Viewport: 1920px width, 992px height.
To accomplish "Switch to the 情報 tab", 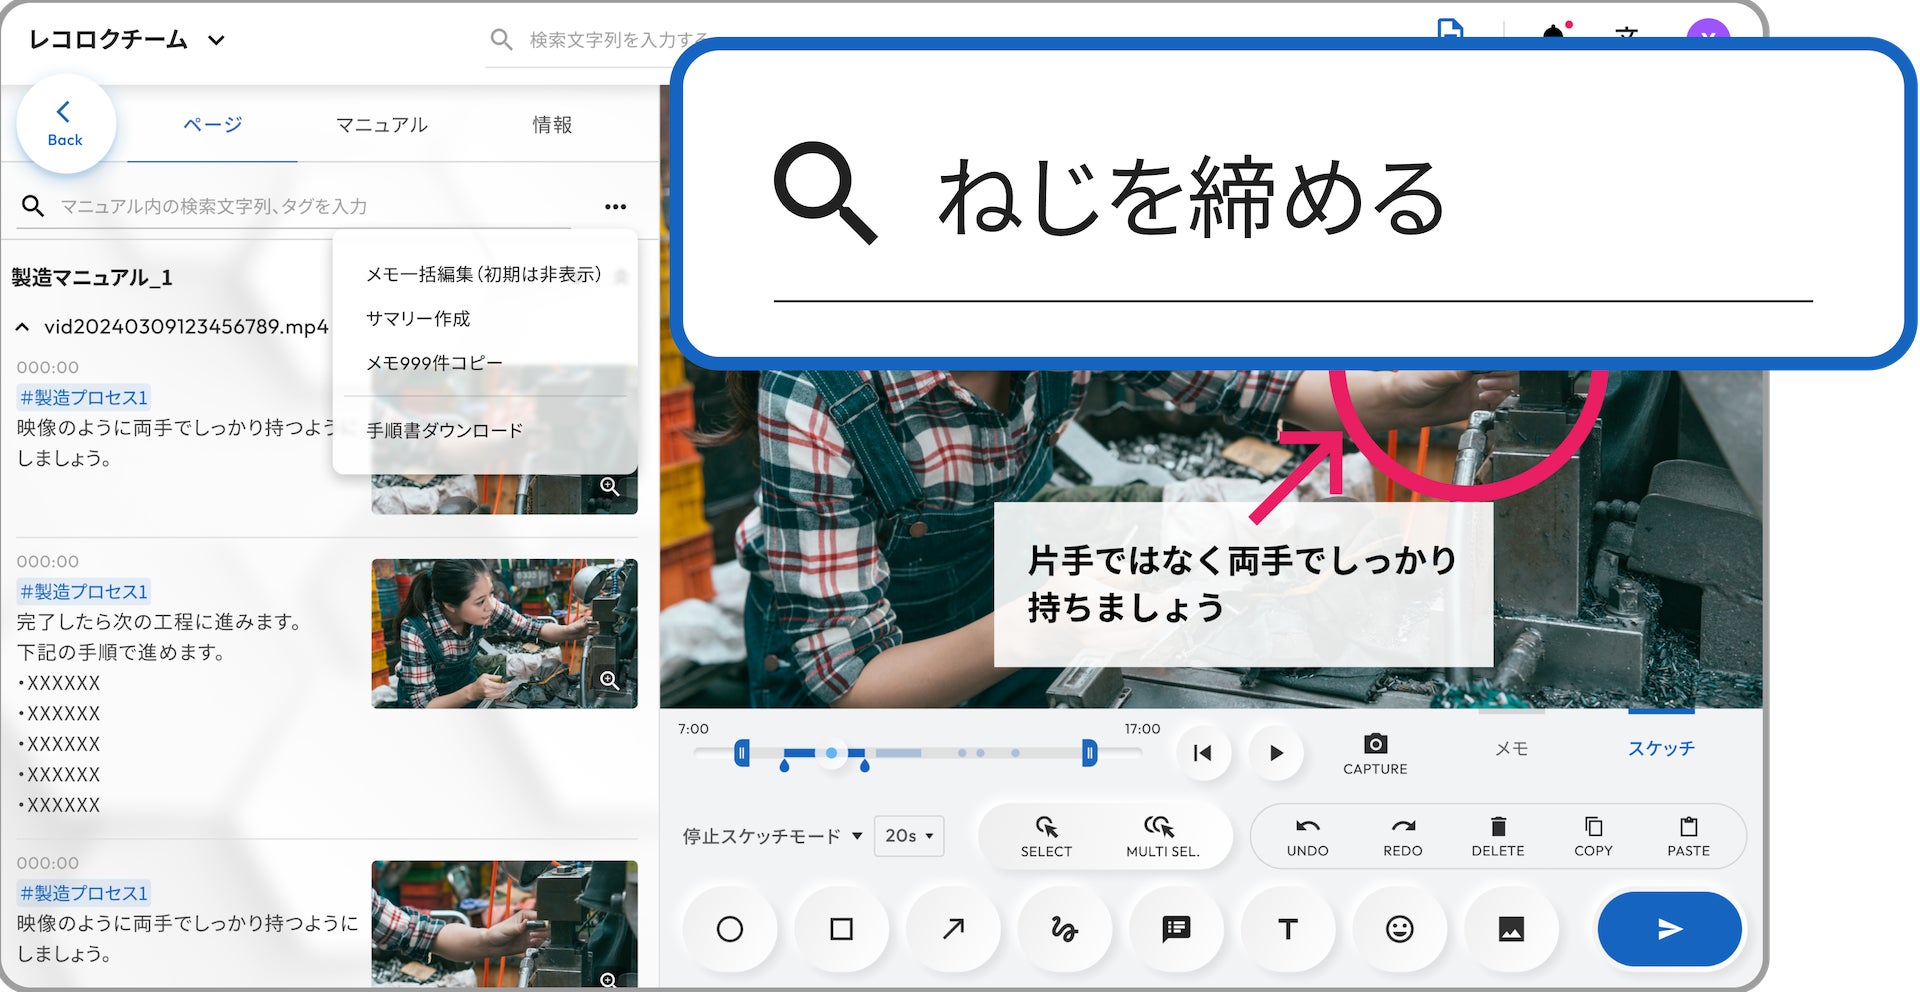I will (x=552, y=125).
